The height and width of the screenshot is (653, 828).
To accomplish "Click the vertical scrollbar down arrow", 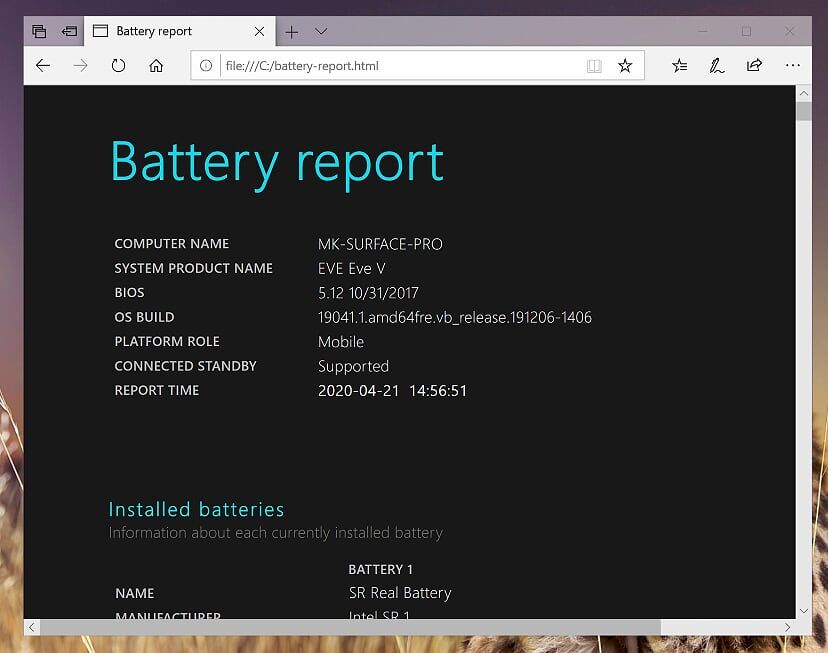I will point(804,610).
